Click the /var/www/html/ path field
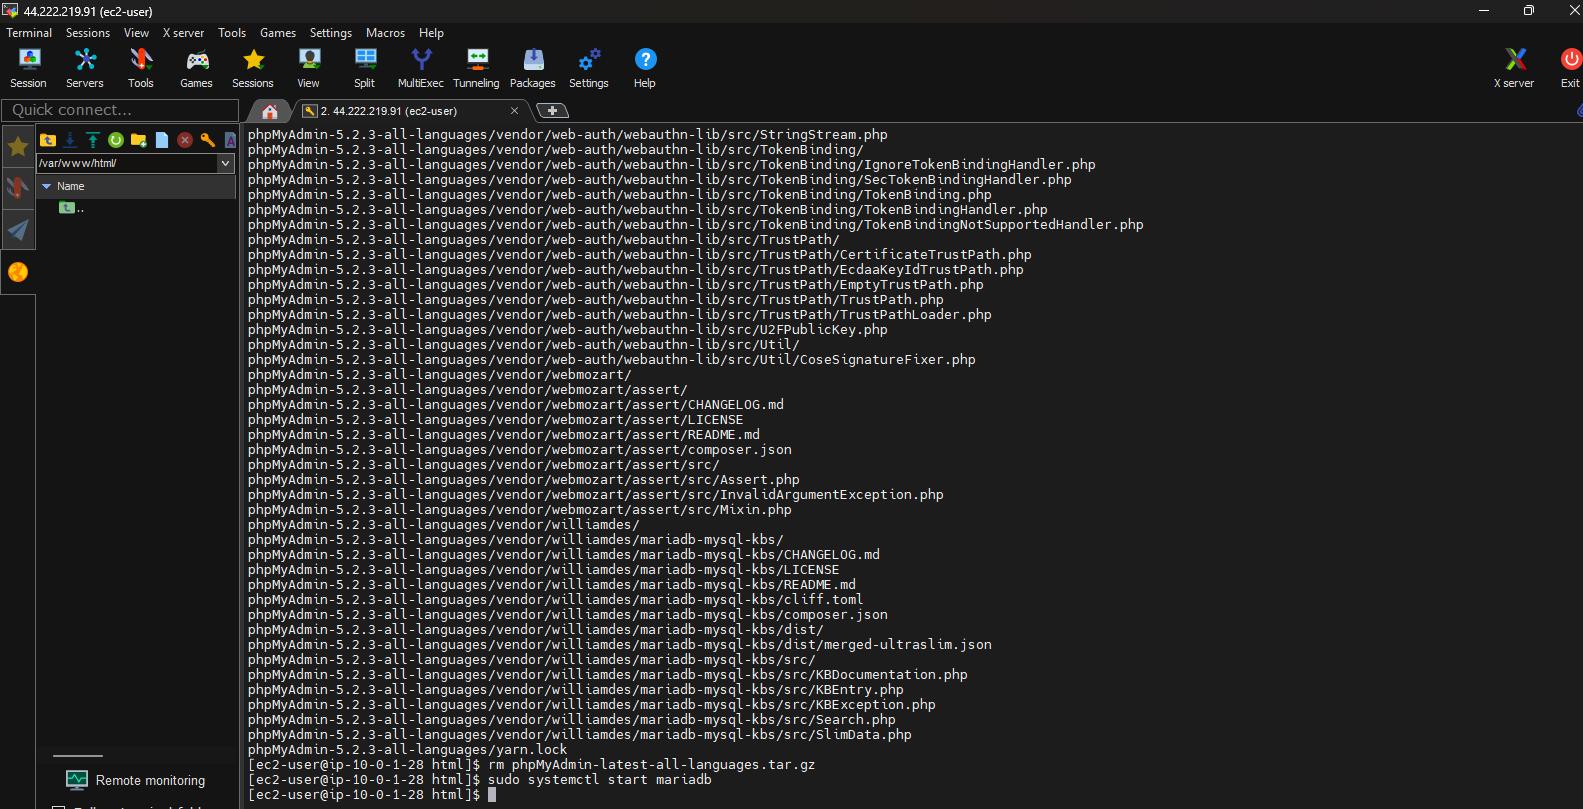Screen dimensions: 1583x809 (127, 163)
